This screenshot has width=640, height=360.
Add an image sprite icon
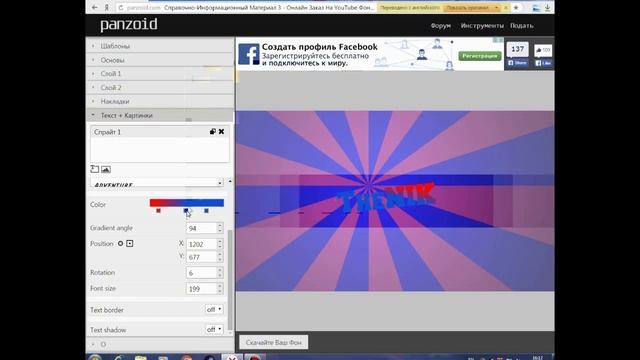point(106,169)
